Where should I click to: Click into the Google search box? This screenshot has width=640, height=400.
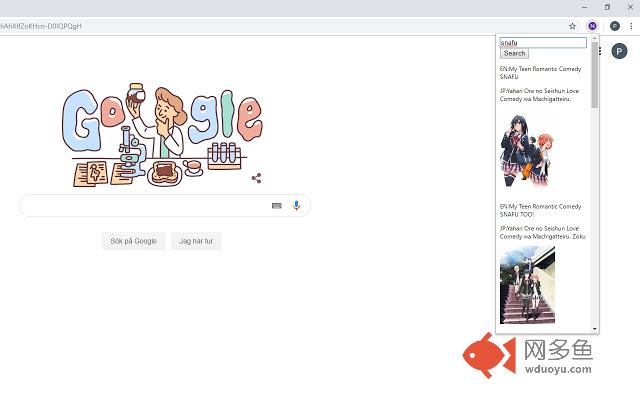[145, 206]
